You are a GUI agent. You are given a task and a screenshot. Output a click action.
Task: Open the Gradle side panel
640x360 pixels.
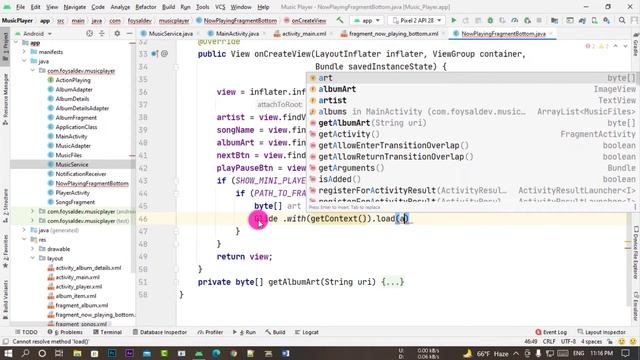tap(636, 46)
